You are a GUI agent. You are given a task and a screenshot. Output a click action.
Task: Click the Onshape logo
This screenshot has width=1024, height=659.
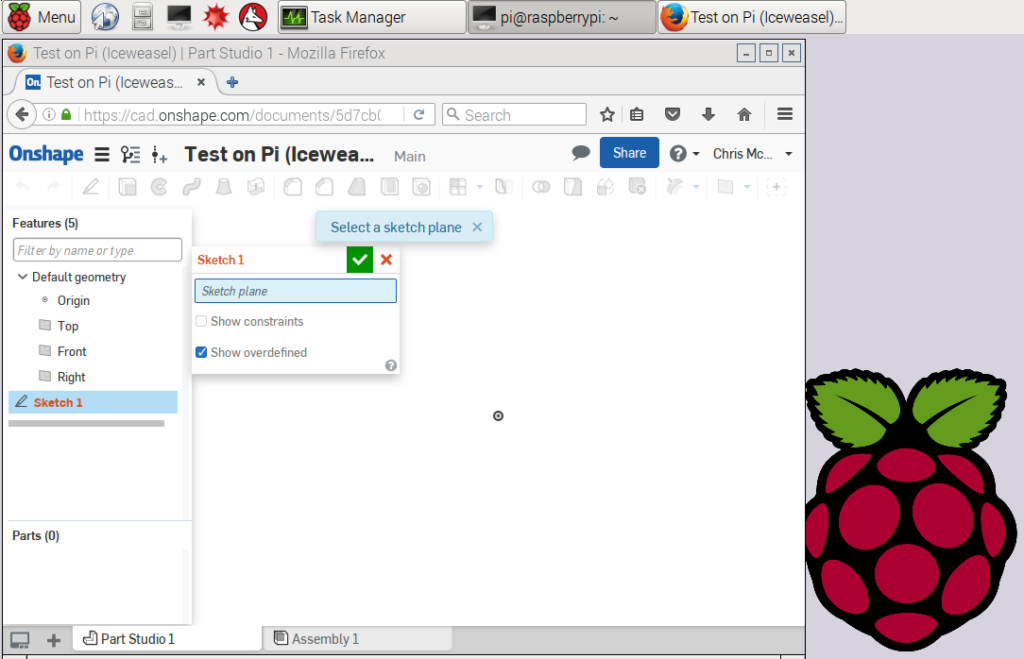[x=46, y=154]
